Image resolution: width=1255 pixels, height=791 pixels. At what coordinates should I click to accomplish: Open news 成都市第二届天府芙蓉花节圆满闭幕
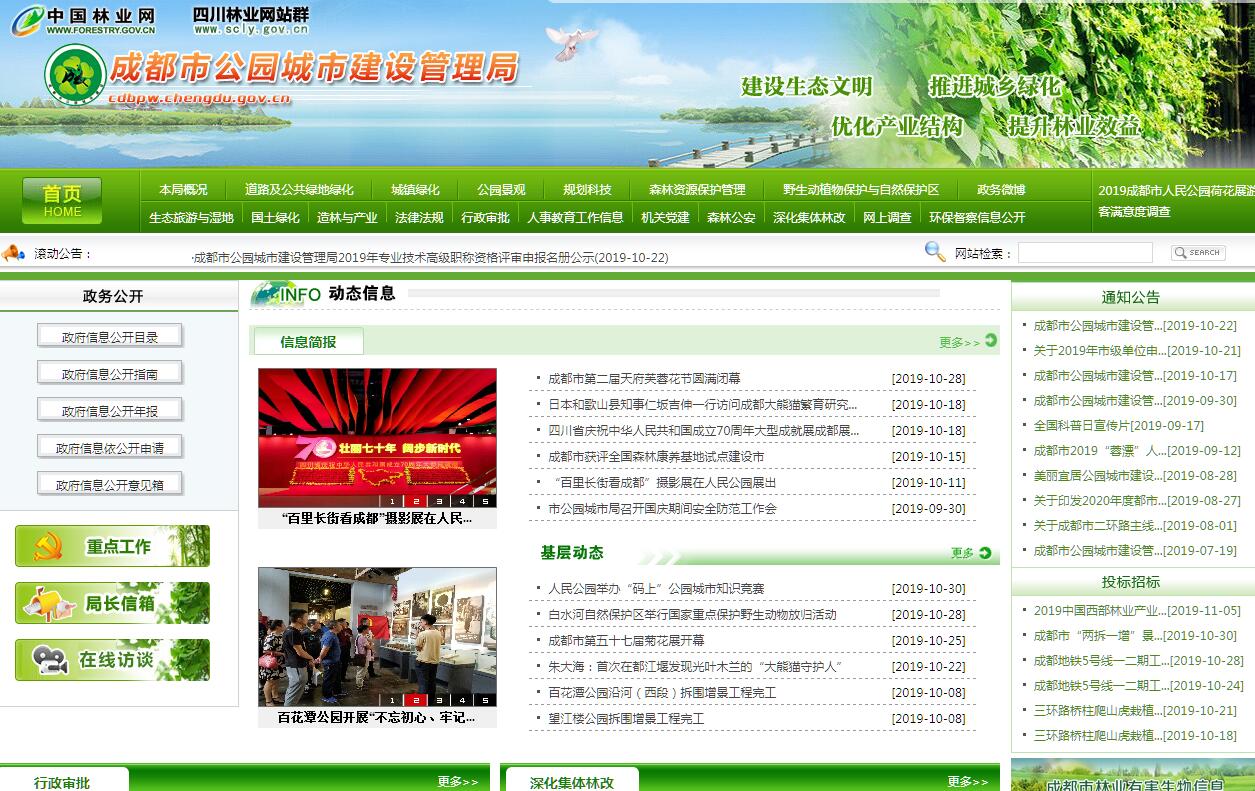click(x=644, y=379)
